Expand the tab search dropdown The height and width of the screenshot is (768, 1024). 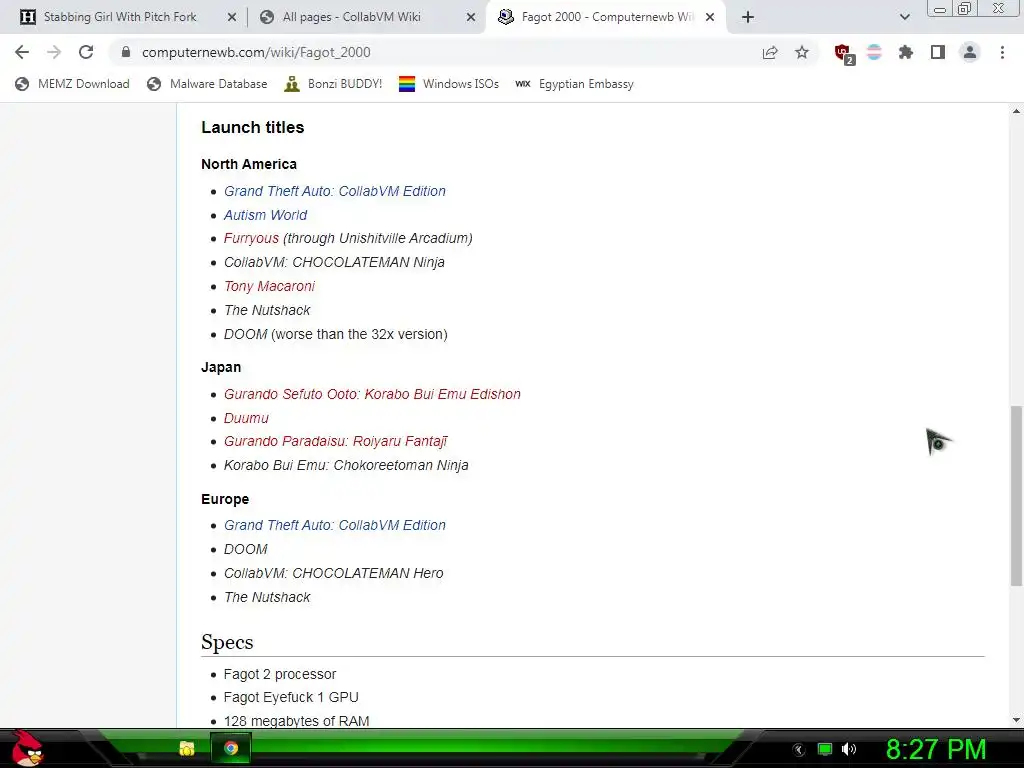(904, 17)
